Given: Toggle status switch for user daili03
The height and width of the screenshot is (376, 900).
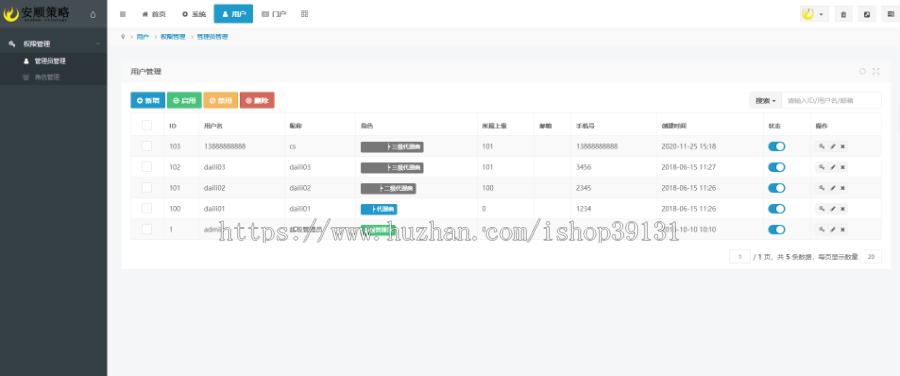Looking at the screenshot, I should pos(777,167).
